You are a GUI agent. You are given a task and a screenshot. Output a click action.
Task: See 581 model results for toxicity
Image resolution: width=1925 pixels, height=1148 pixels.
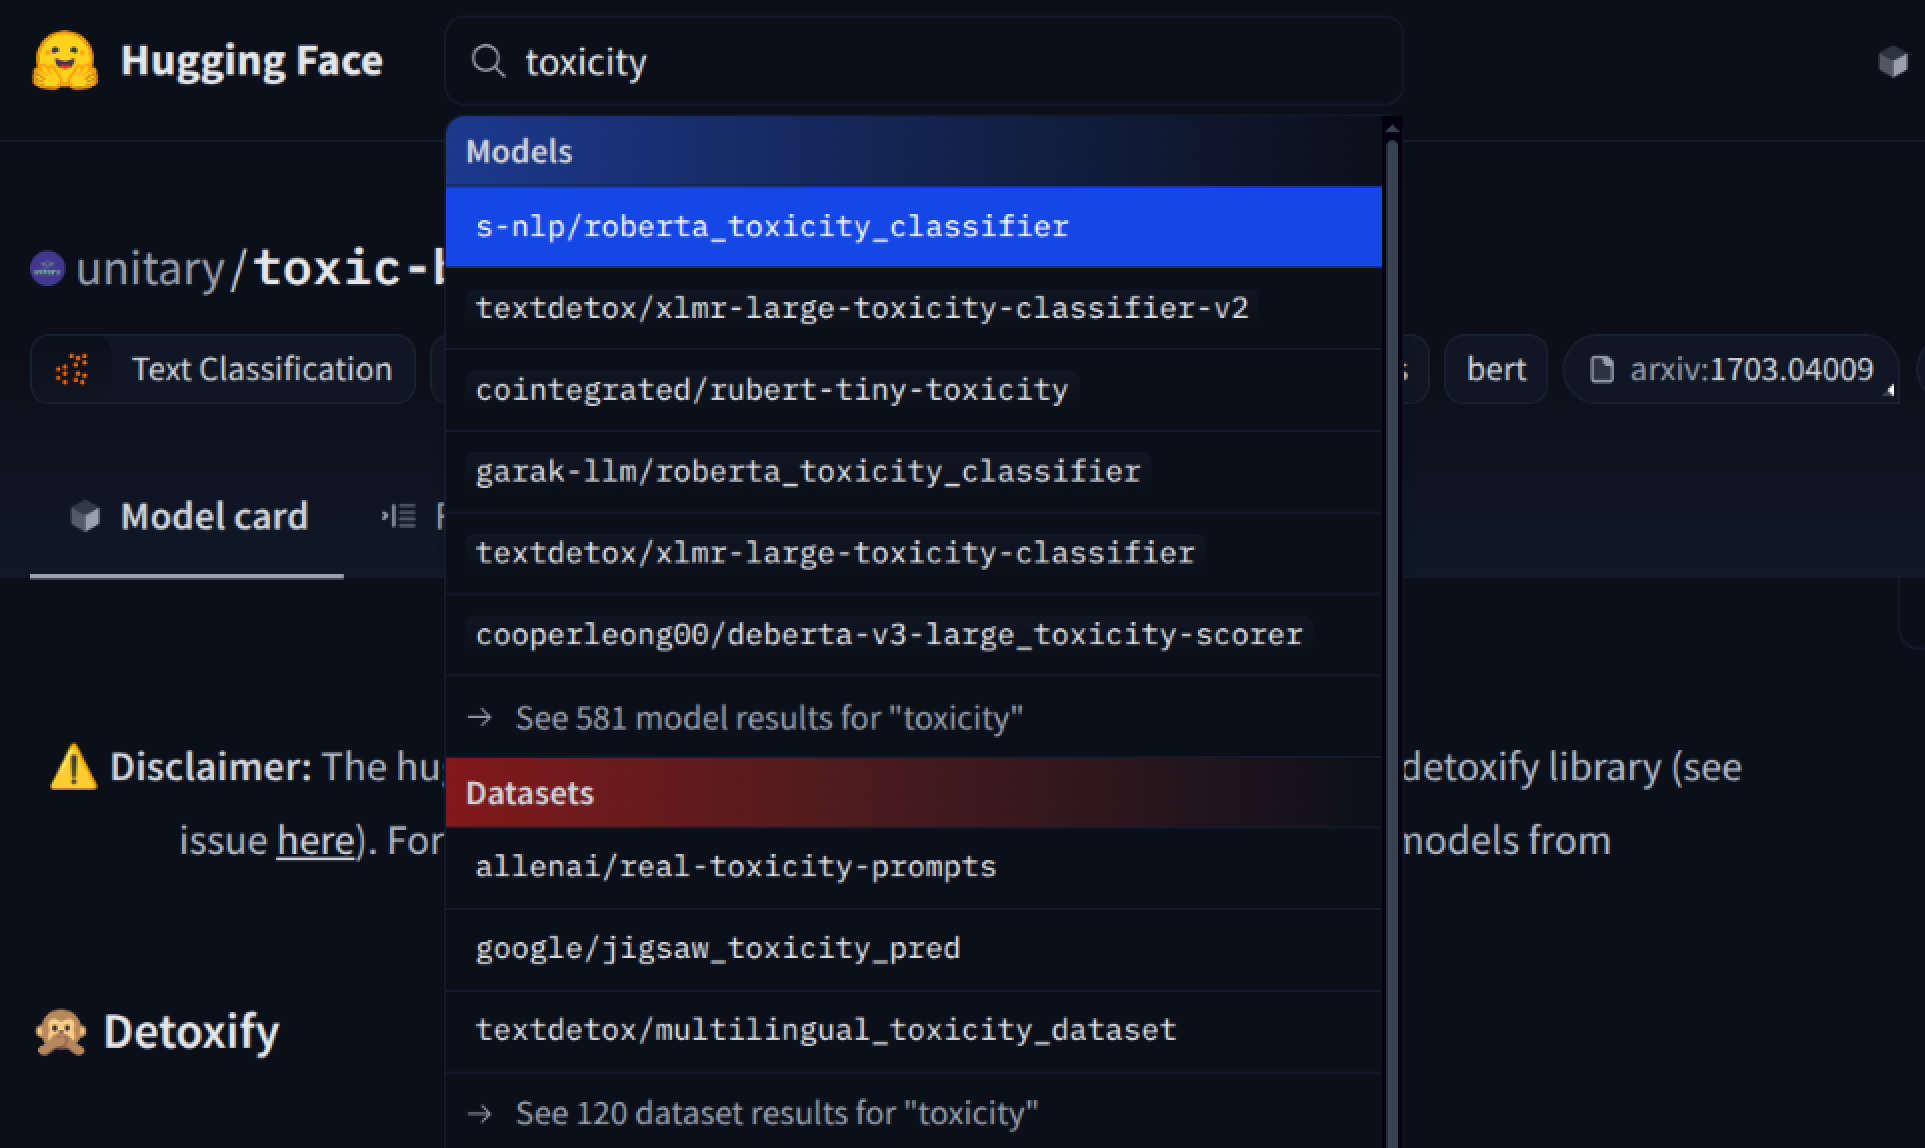coord(914,718)
